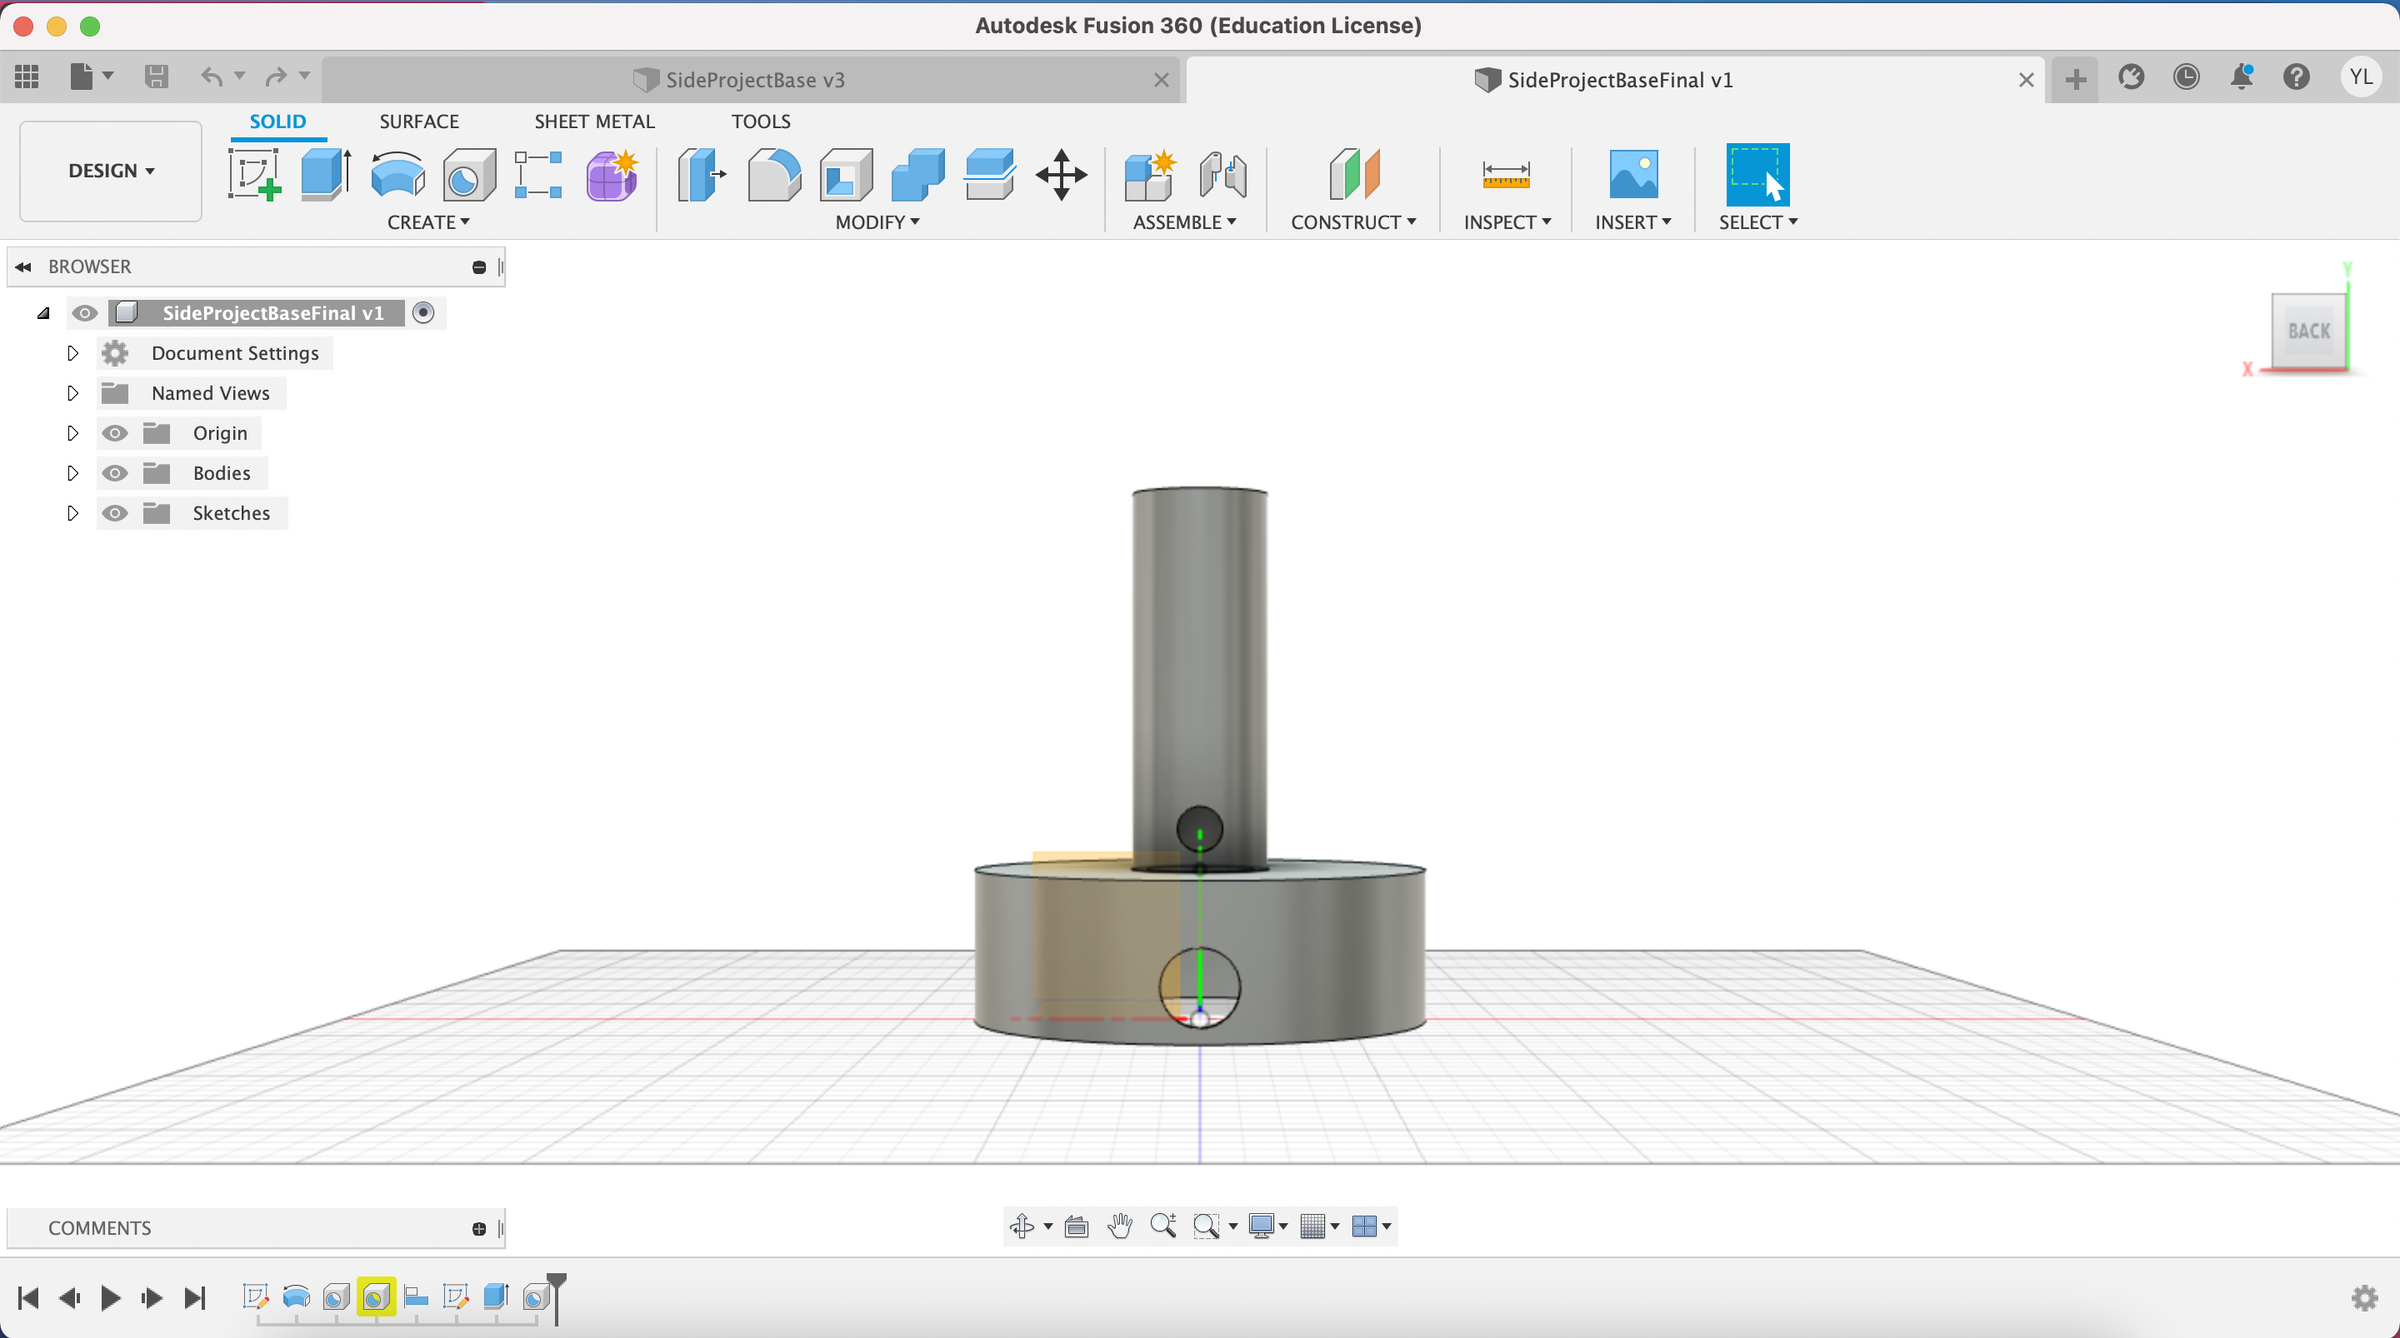2400x1338 pixels.
Task: Toggle Sketches folder visibility eye
Action: click(115, 513)
